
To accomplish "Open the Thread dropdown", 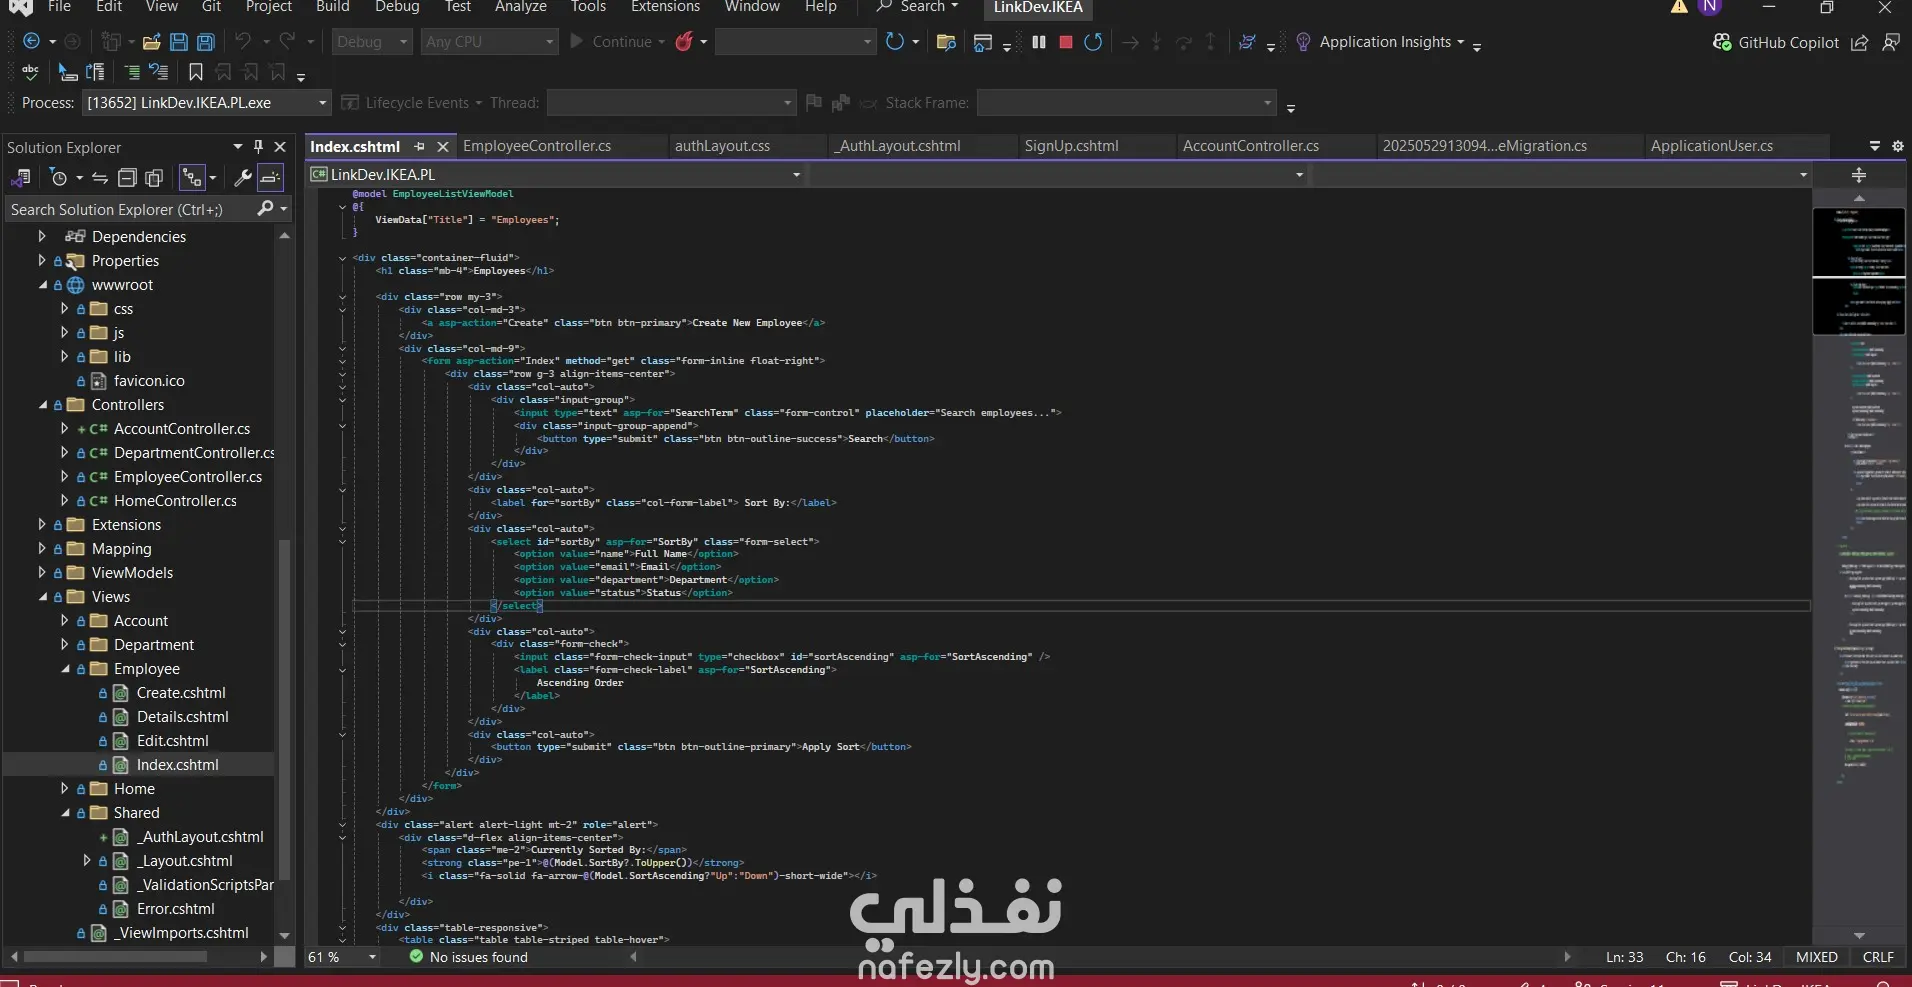I will 671,103.
